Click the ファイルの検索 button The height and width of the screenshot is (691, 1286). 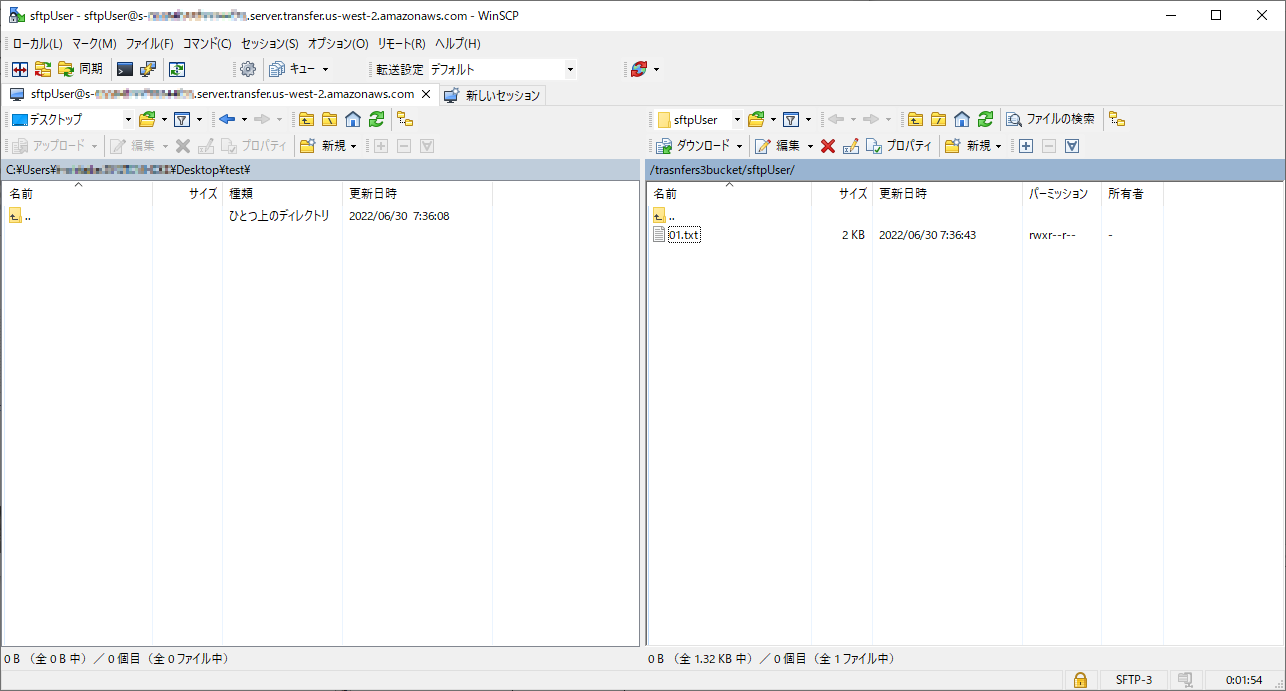(x=1050, y=119)
